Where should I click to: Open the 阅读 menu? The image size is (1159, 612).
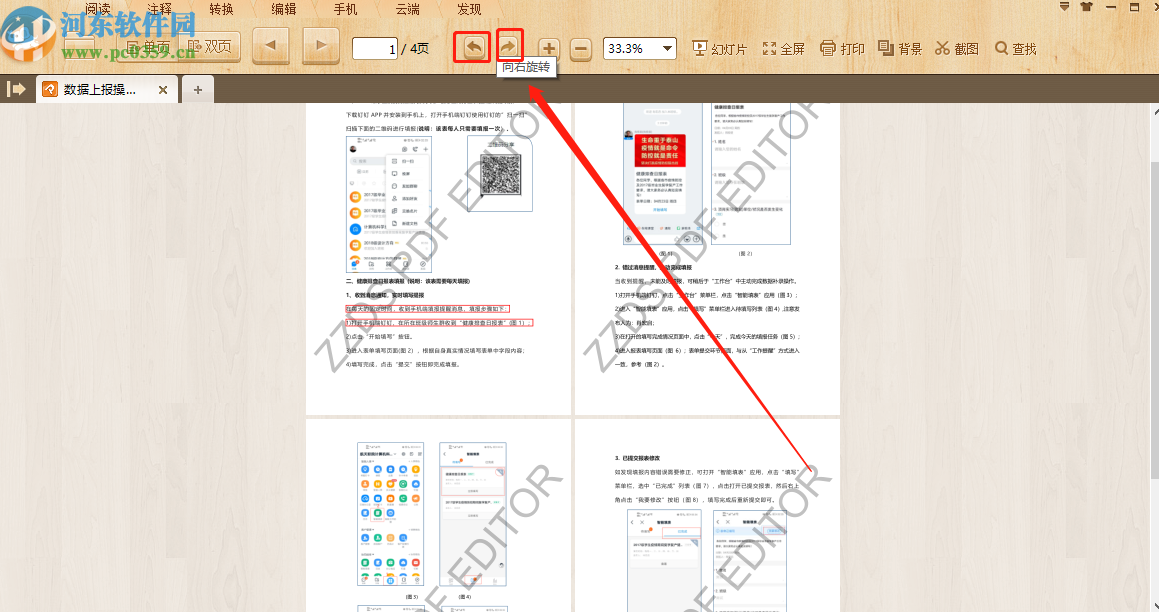coord(98,9)
